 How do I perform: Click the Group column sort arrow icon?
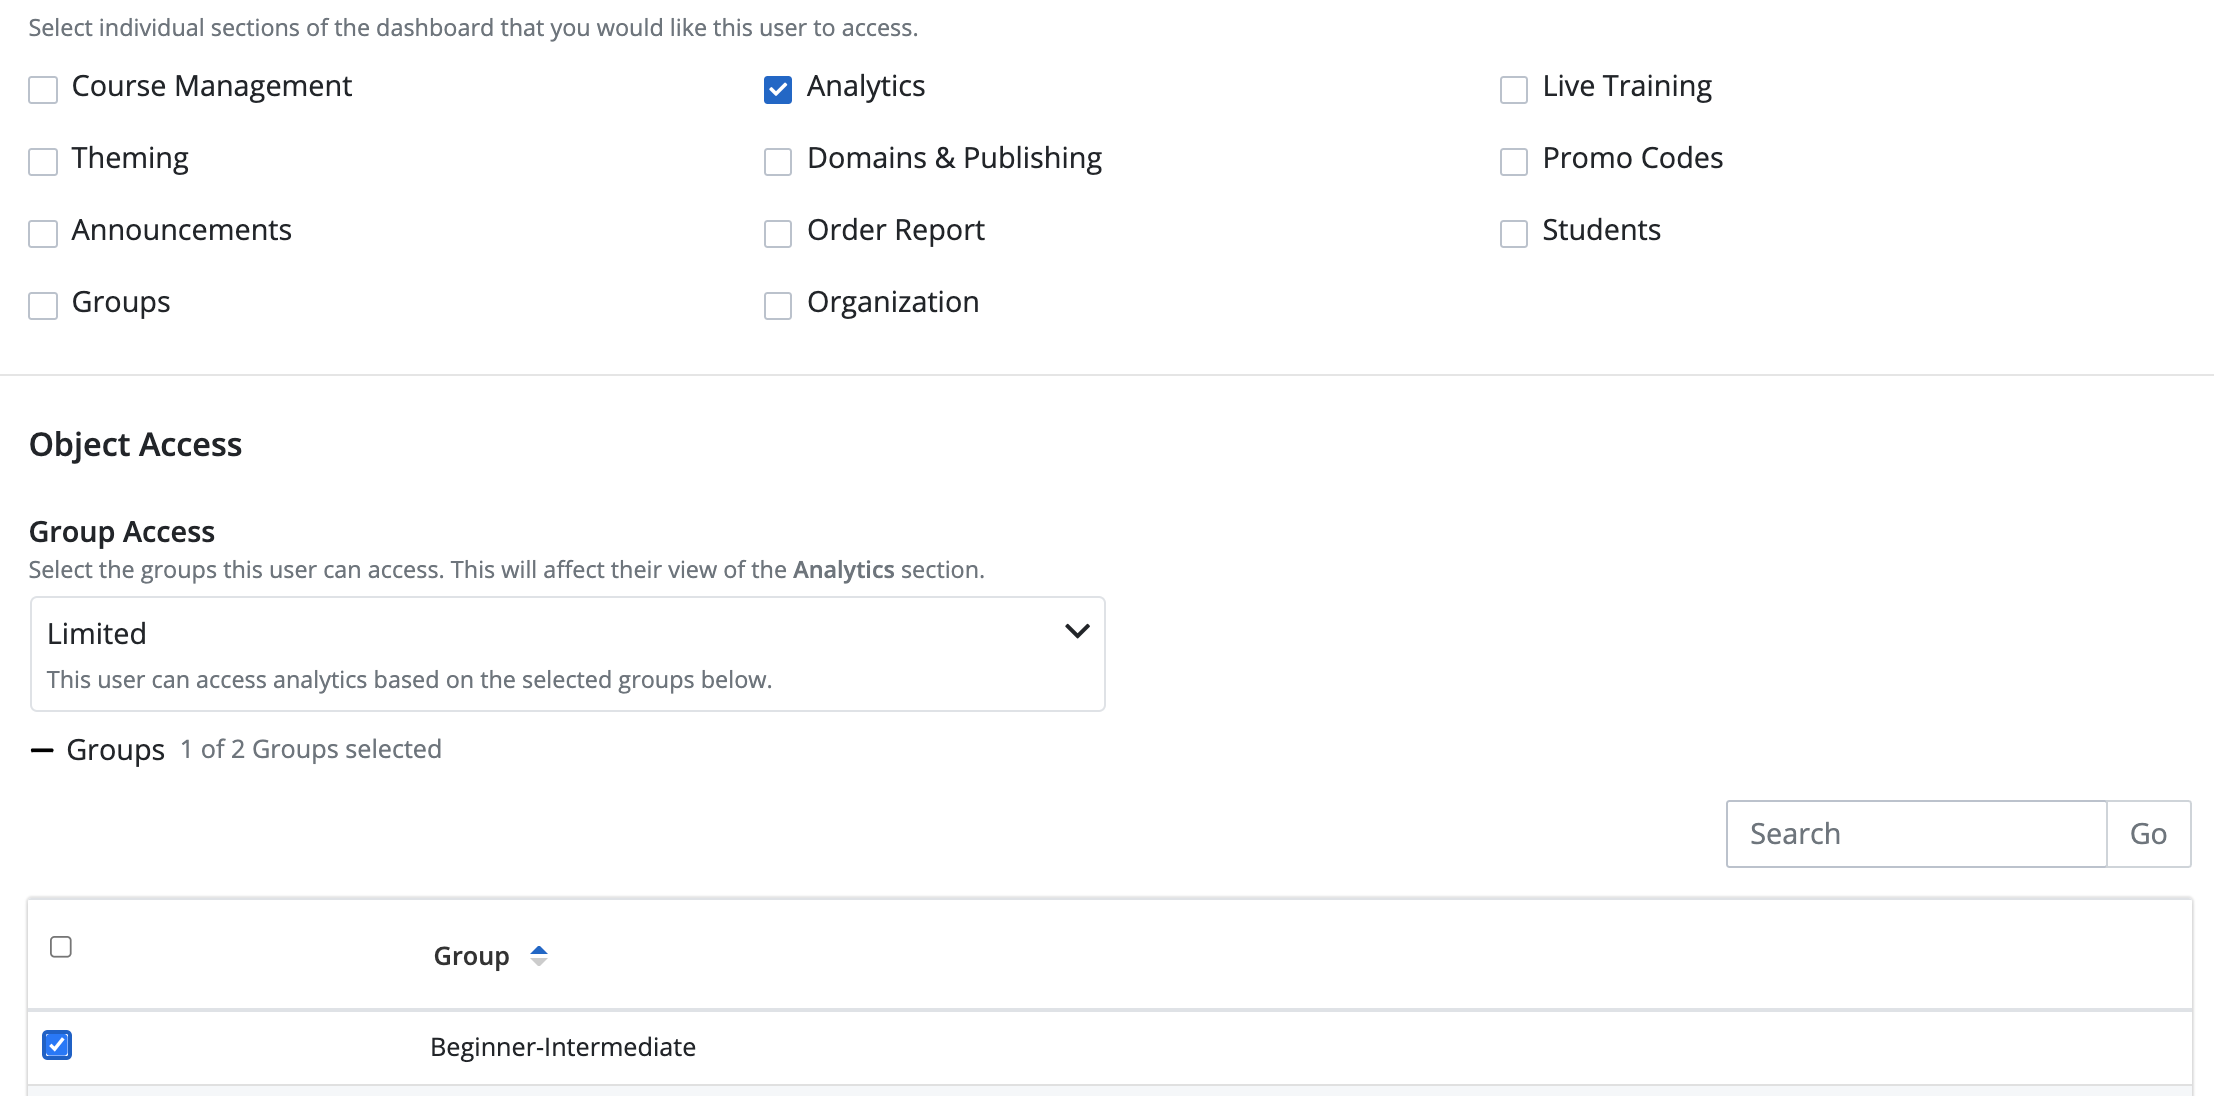pyautogui.click(x=538, y=956)
